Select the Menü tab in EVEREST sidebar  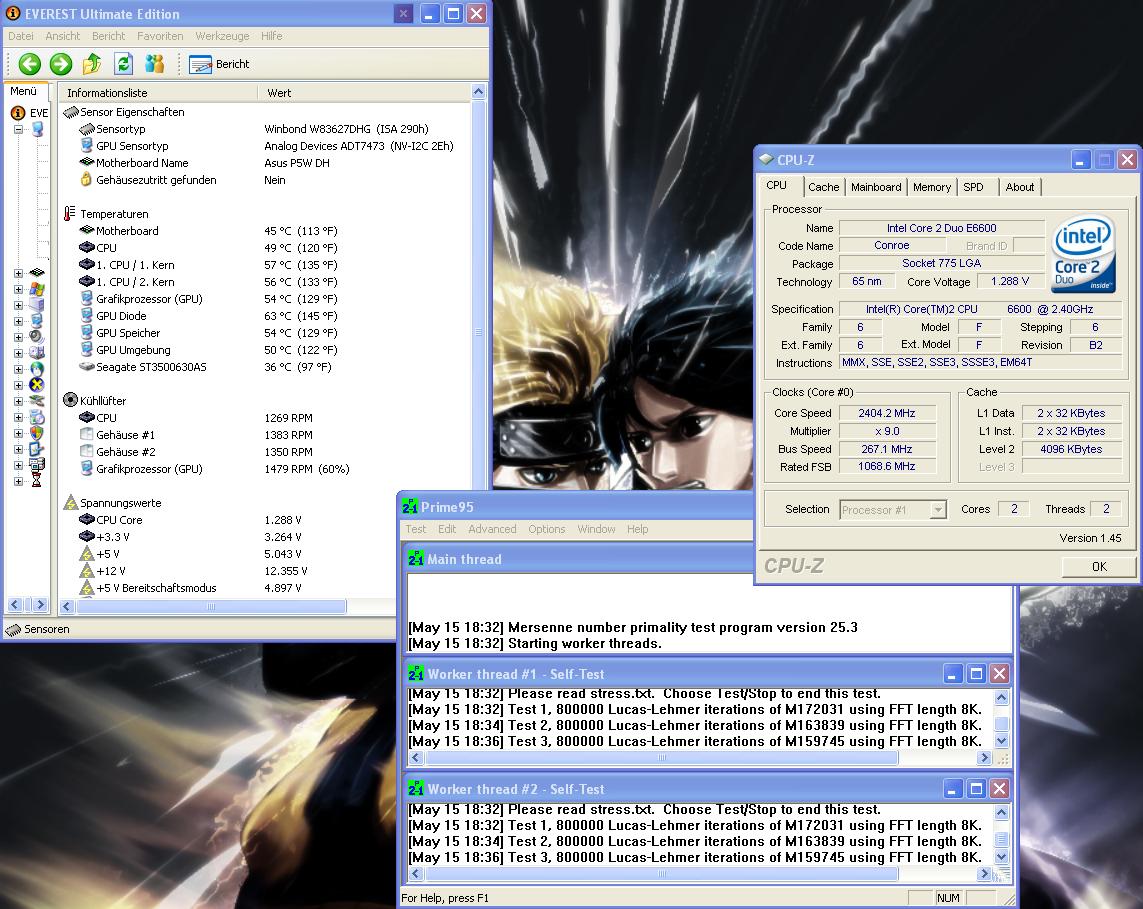(24, 91)
